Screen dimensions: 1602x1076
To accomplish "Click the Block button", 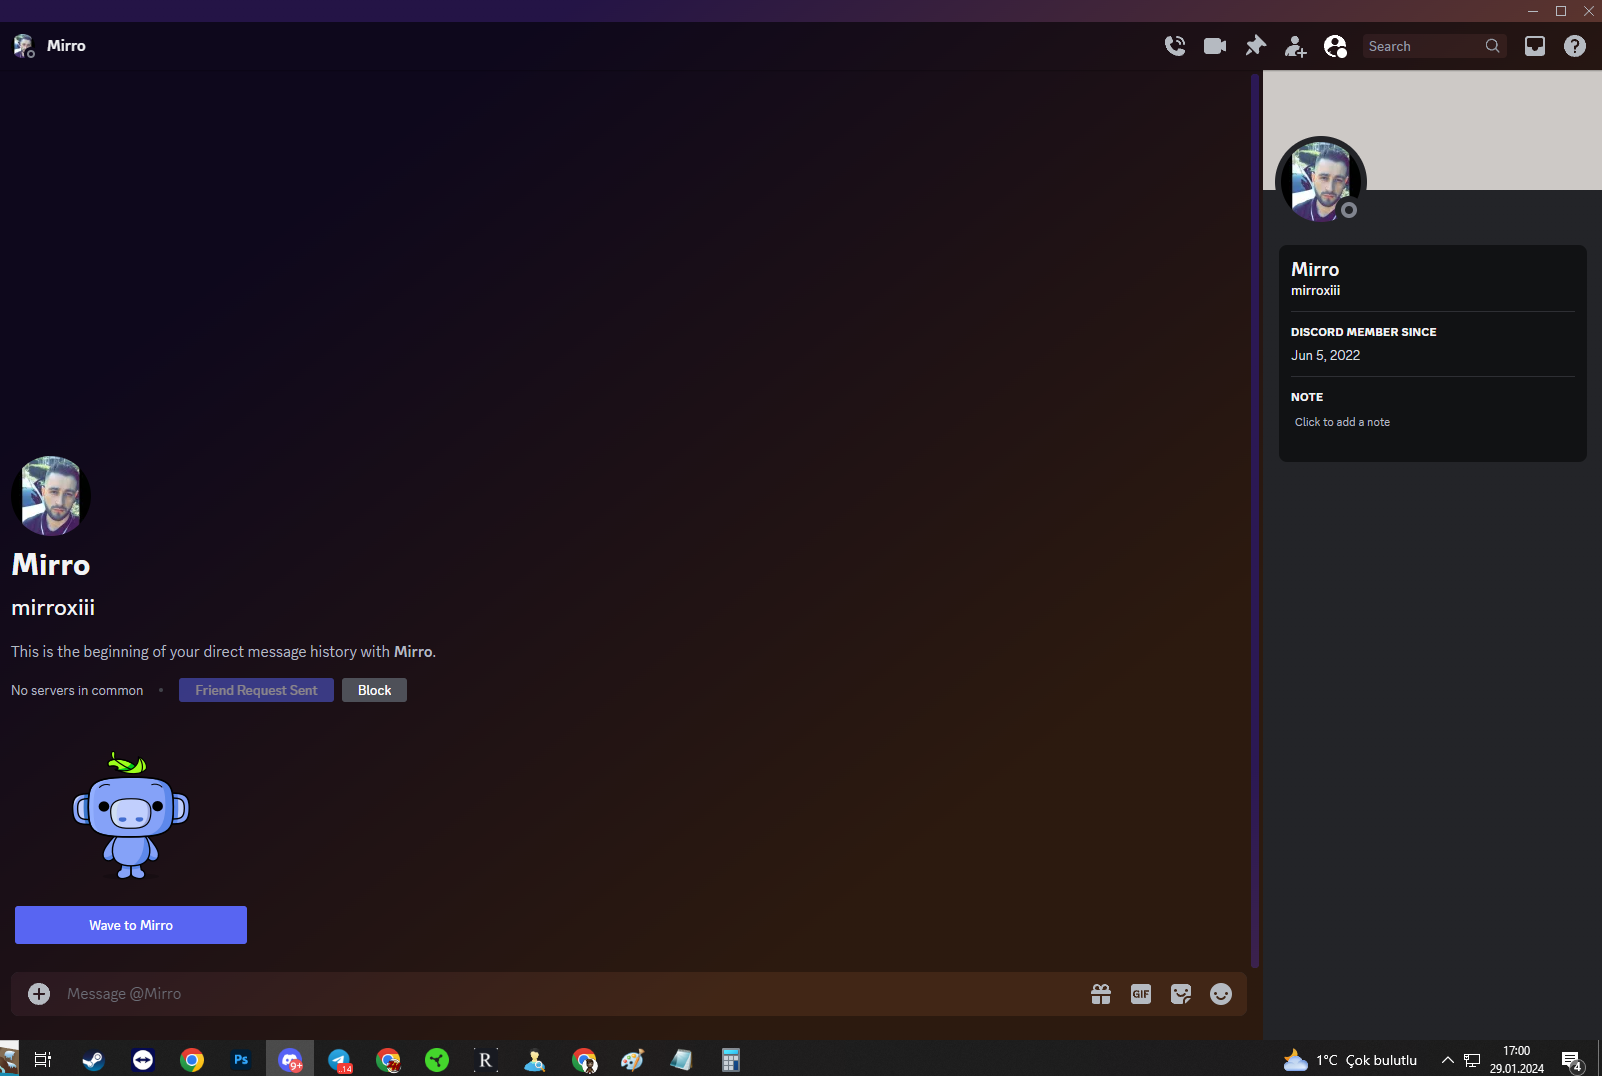I will [374, 690].
